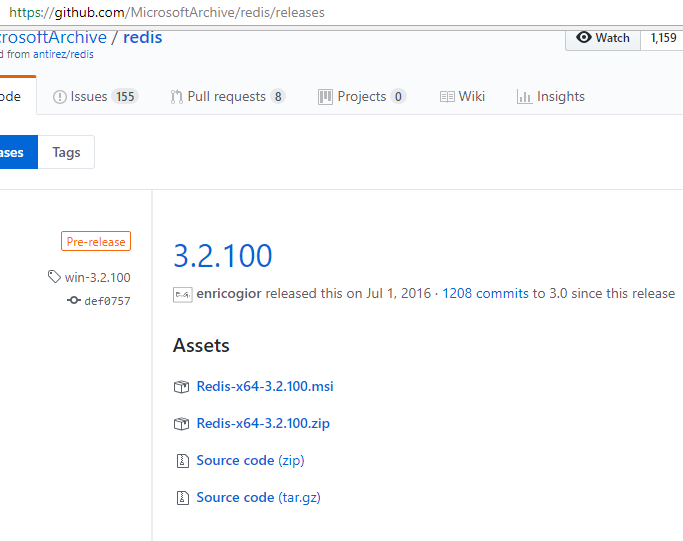The image size is (683, 541).
Task: Click file icon for Source code (tar.gz)
Action: tap(183, 498)
